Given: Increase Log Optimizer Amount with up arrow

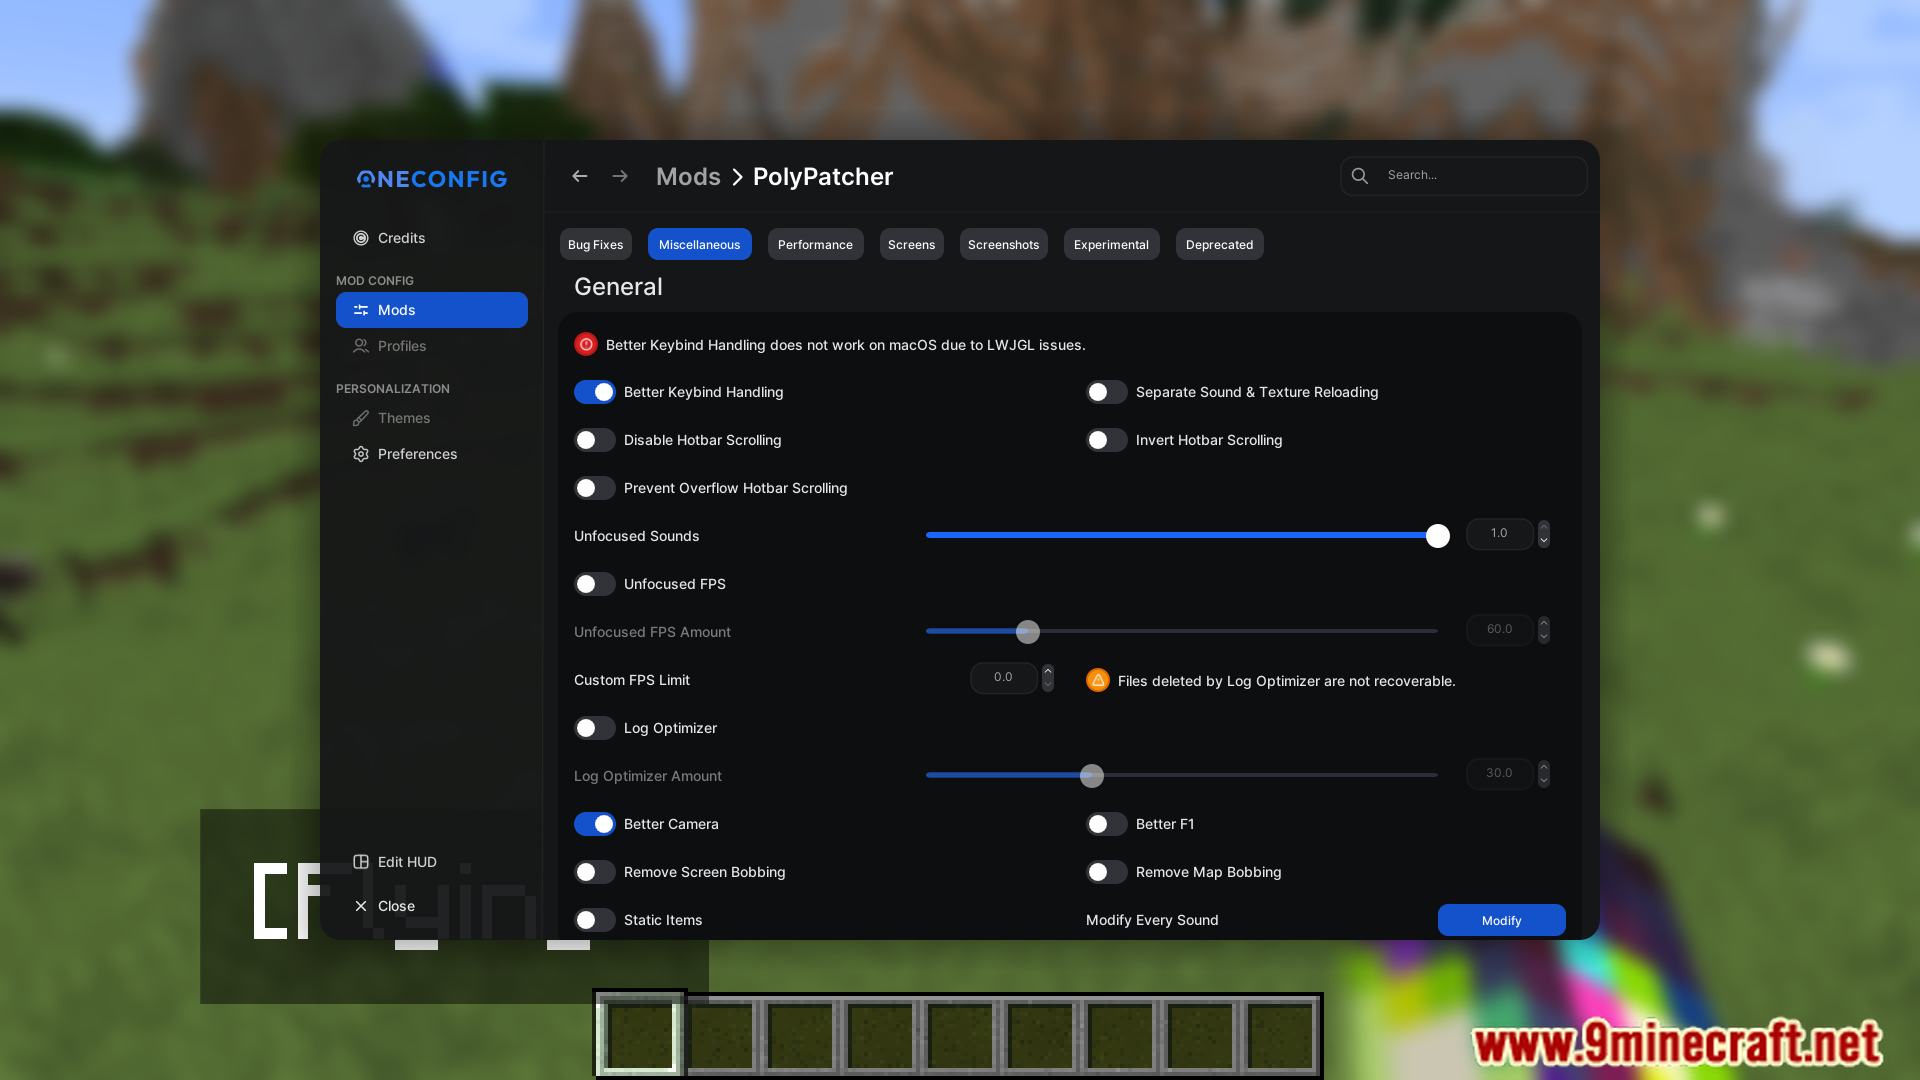Looking at the screenshot, I should (x=1544, y=767).
